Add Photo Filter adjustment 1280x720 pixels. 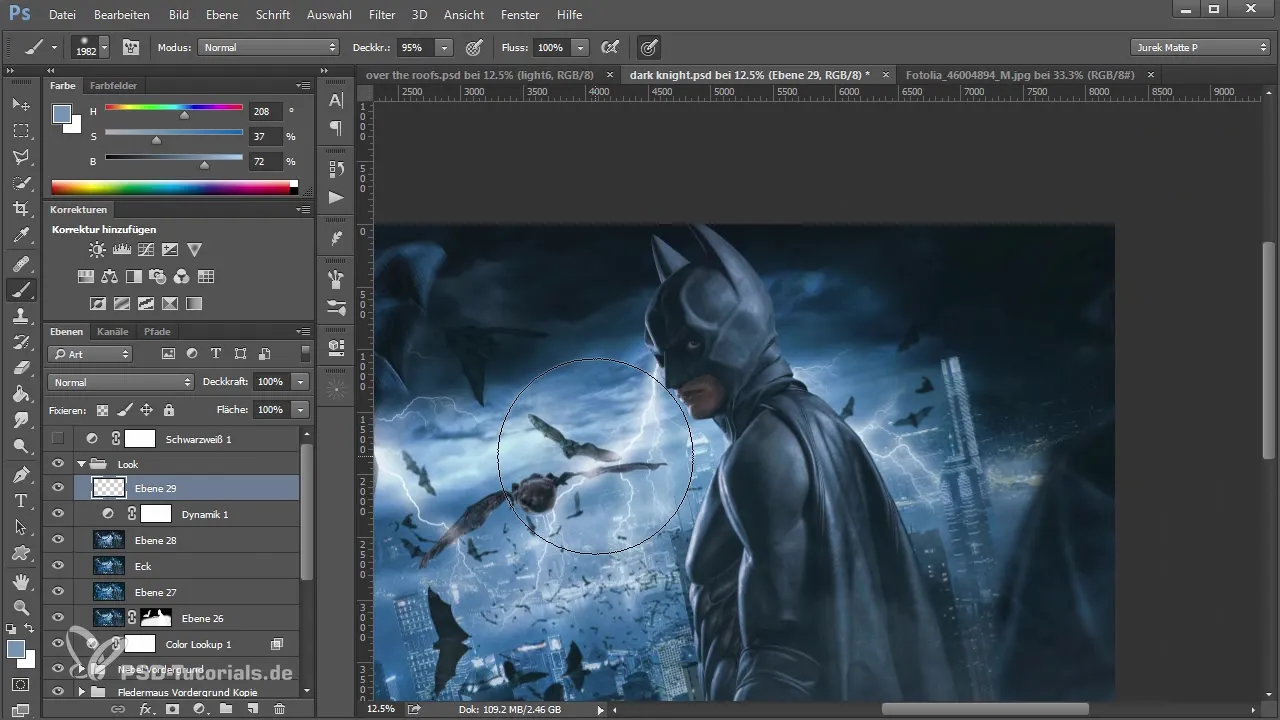(158, 277)
